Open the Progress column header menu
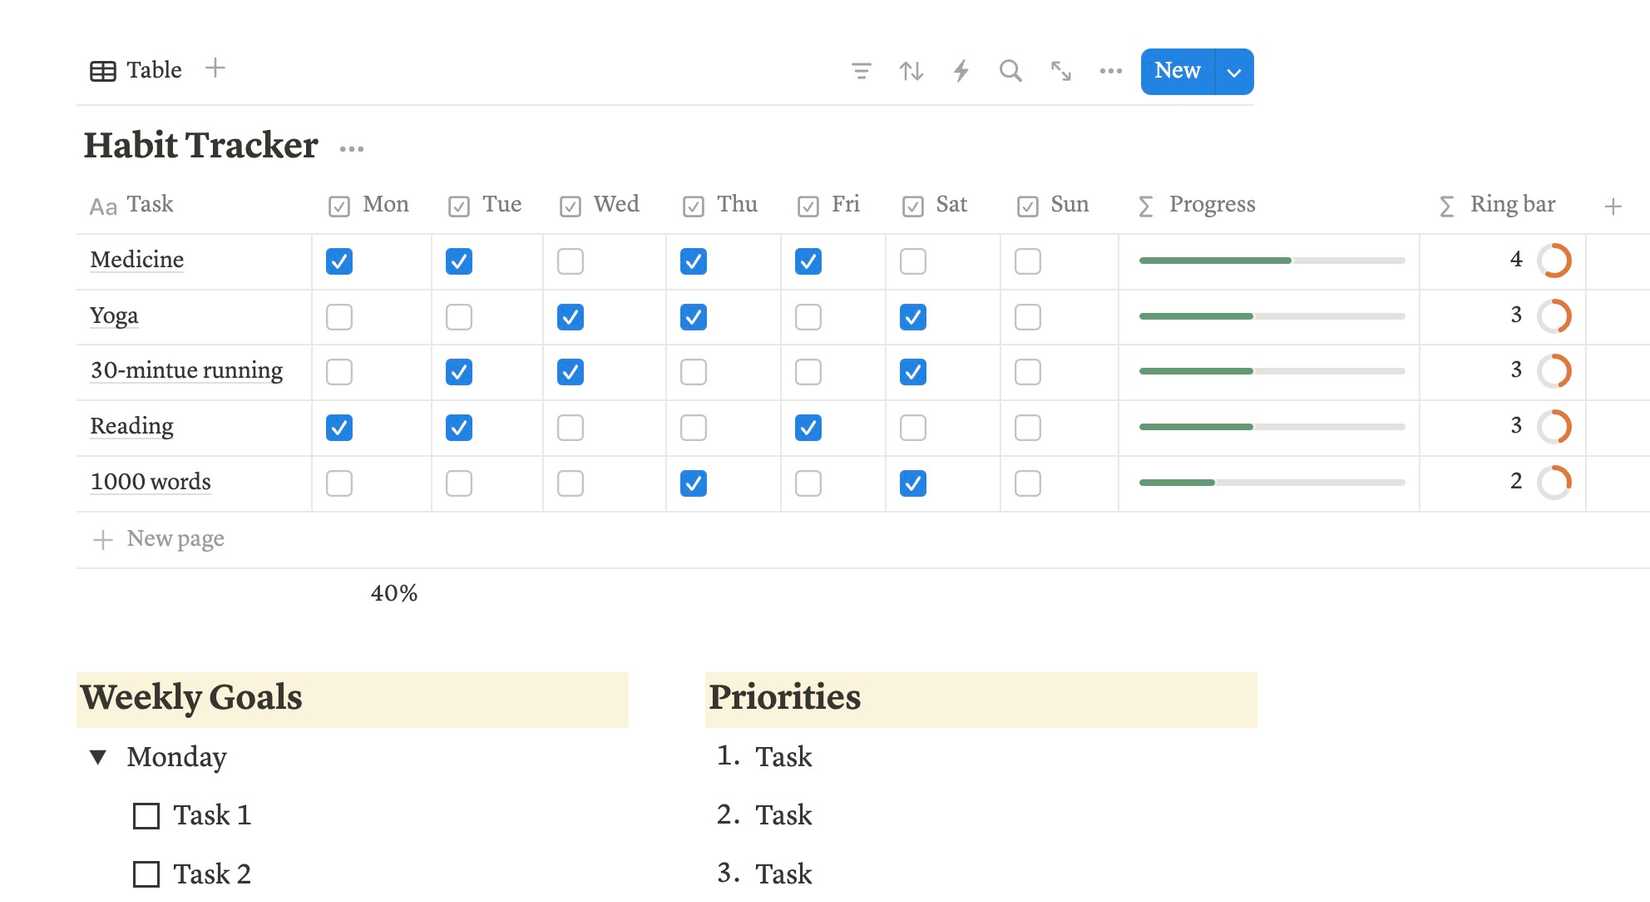 pos(1212,205)
